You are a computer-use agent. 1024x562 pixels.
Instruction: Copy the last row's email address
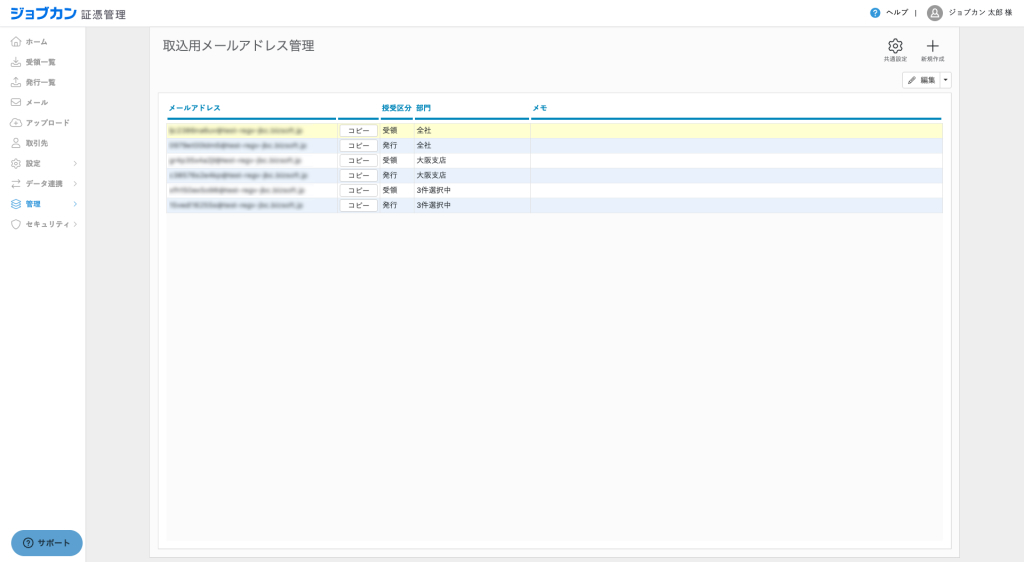click(358, 205)
